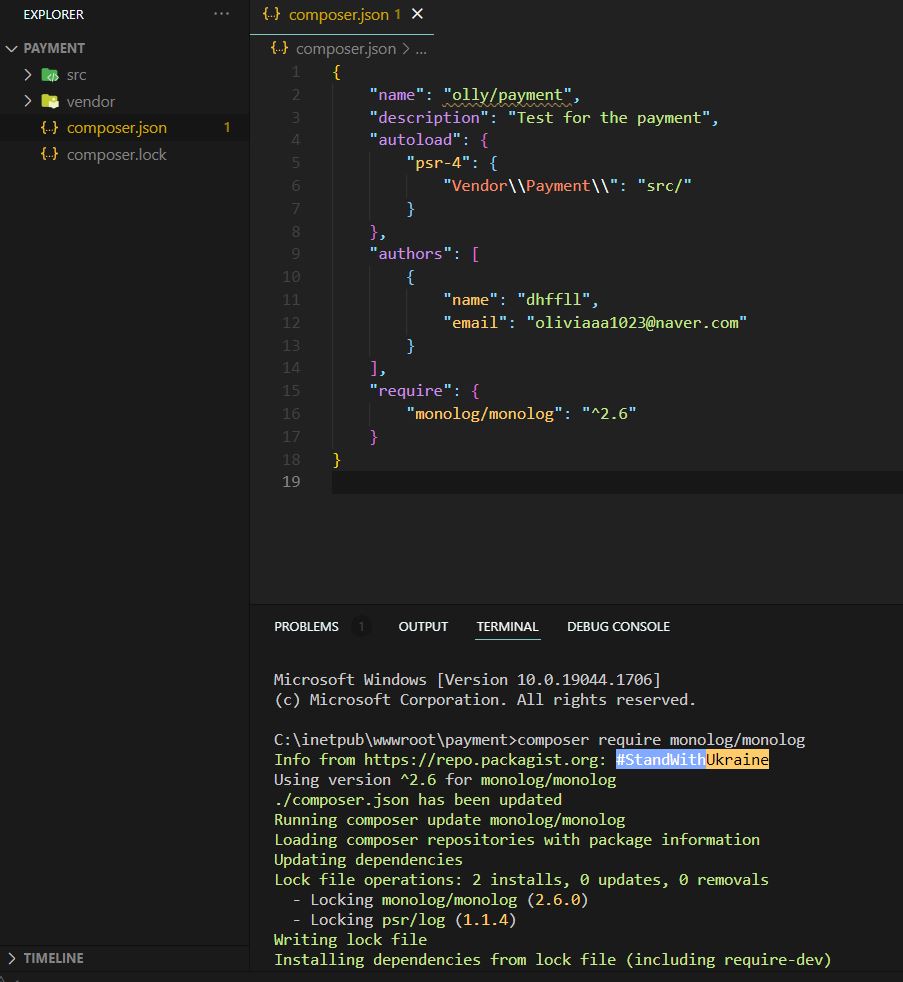Click the 'Updating dependencies' terminal line
This screenshot has height=982, width=903.
(368, 859)
